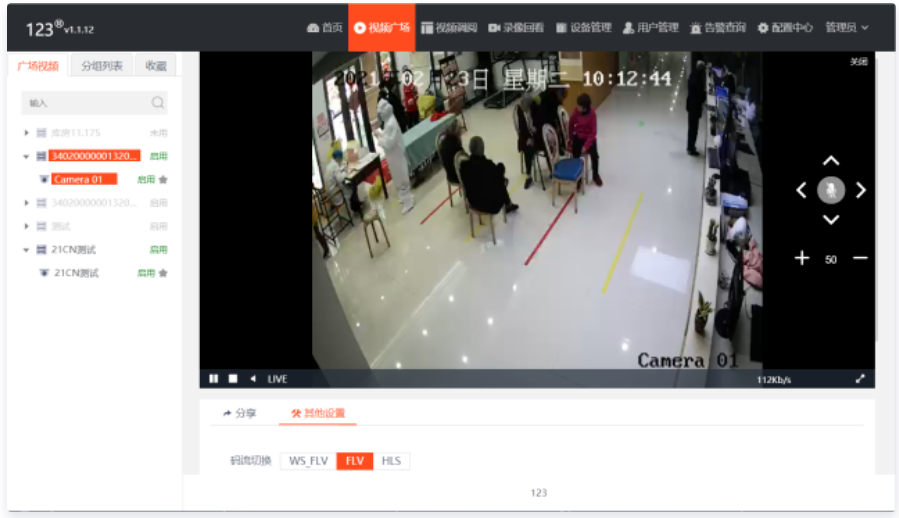Click device icon of 库房11.175

pos(41,133)
